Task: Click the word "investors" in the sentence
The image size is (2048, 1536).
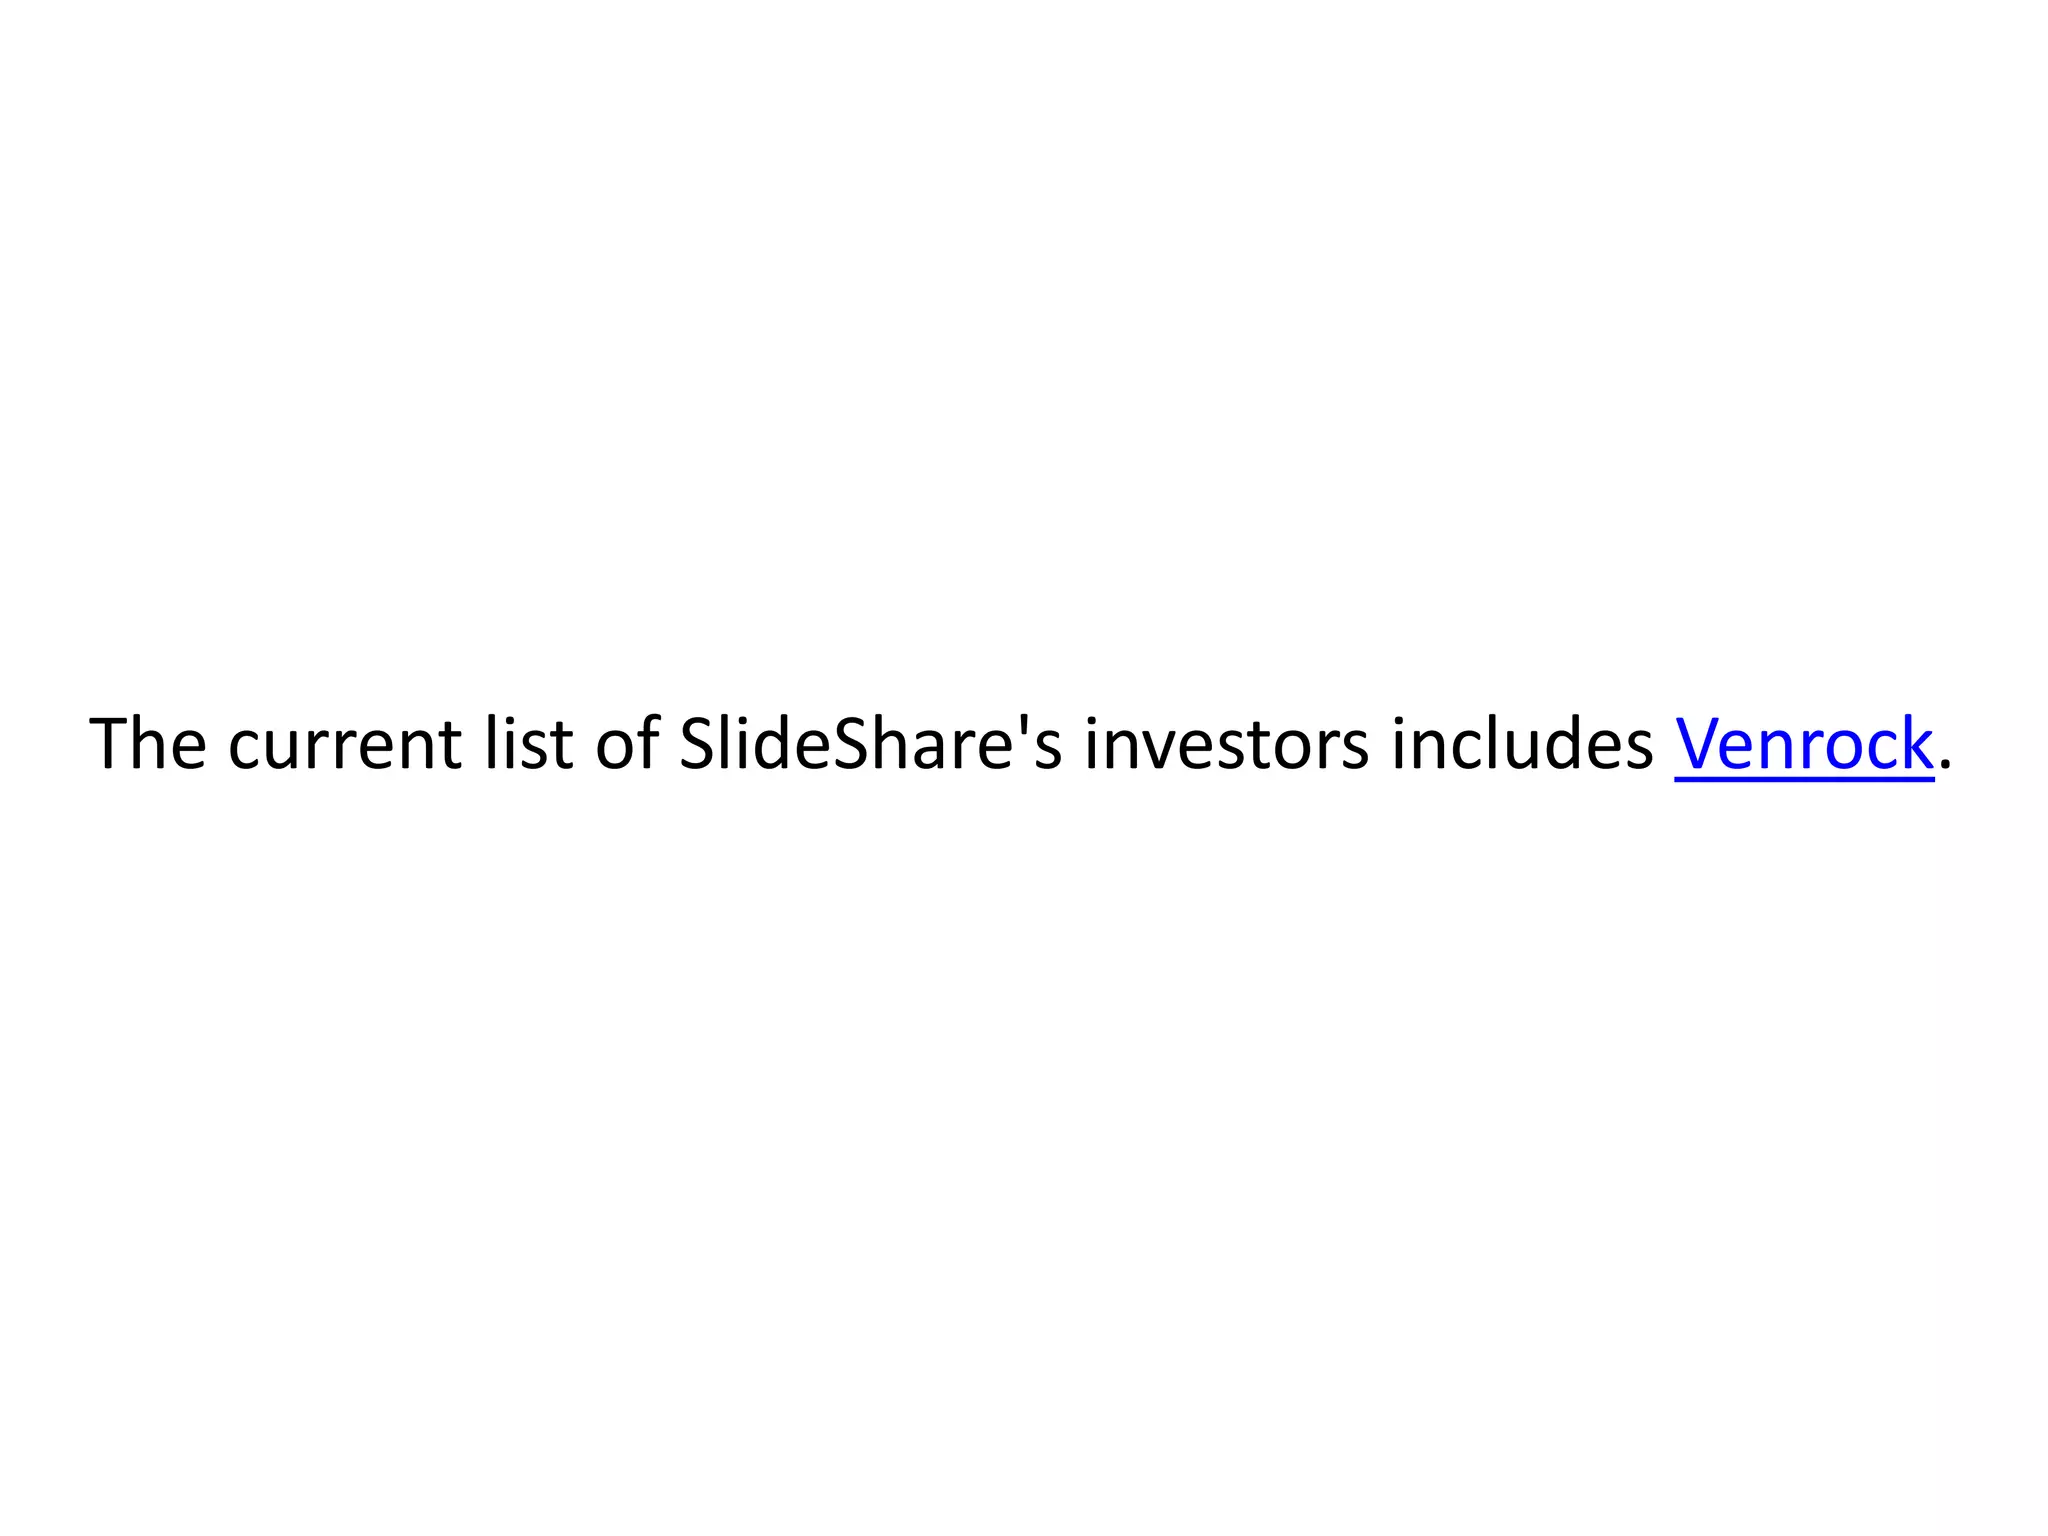Action: point(1226,744)
